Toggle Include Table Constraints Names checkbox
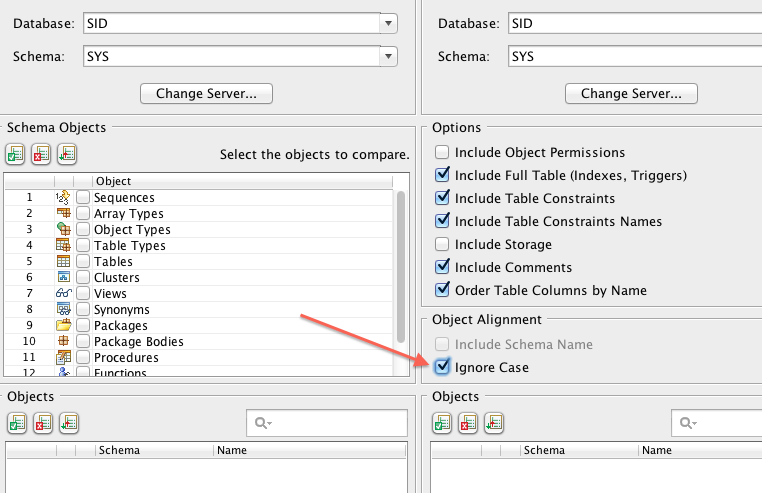The height and width of the screenshot is (493, 762). [x=442, y=221]
